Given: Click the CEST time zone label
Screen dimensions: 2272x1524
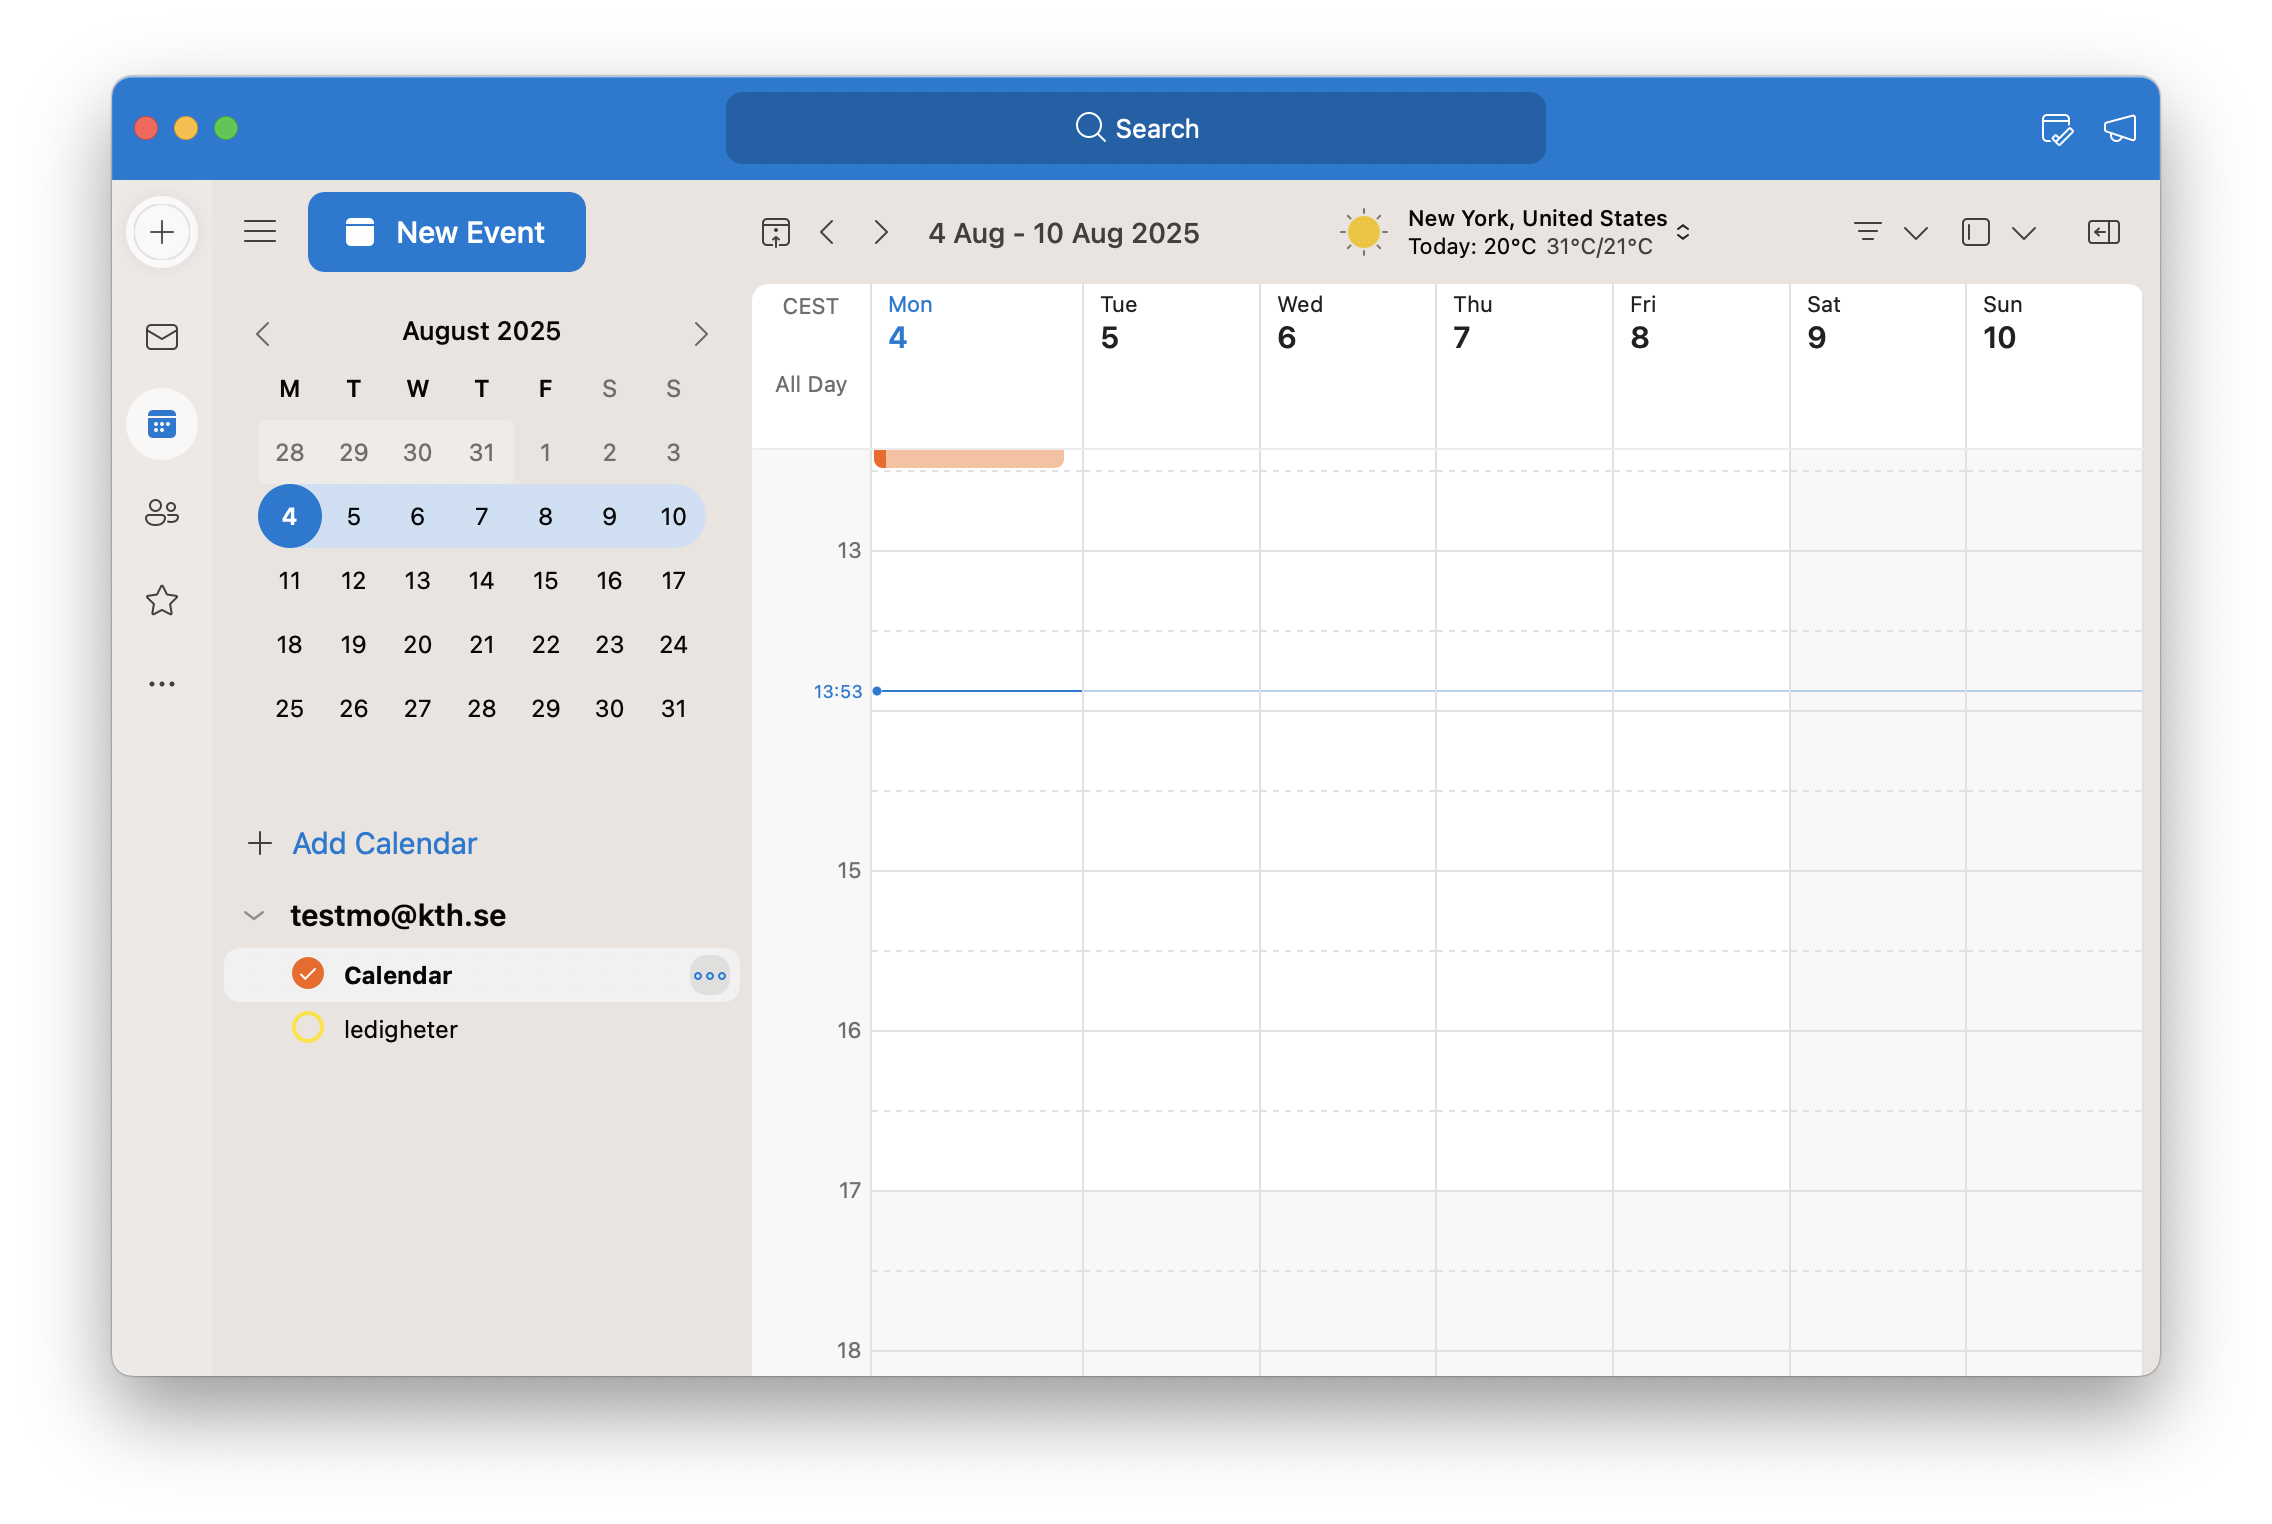Looking at the screenshot, I should (811, 306).
